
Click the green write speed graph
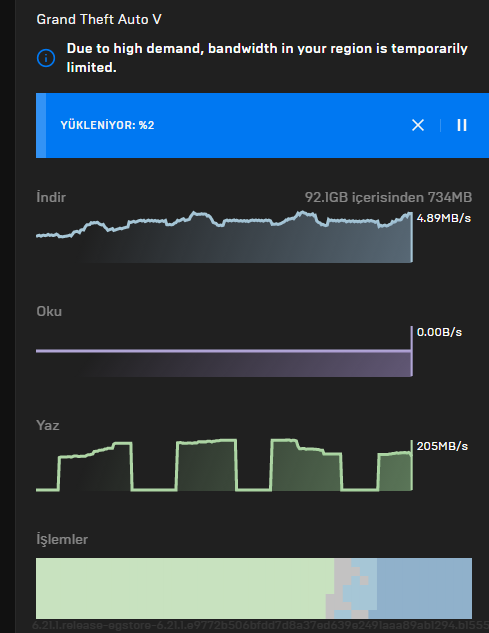(x=225, y=465)
